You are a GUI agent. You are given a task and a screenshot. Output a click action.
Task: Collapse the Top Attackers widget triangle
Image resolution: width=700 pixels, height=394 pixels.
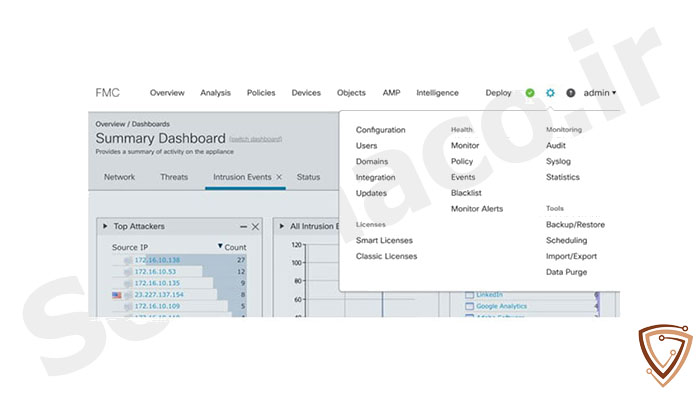point(105,226)
